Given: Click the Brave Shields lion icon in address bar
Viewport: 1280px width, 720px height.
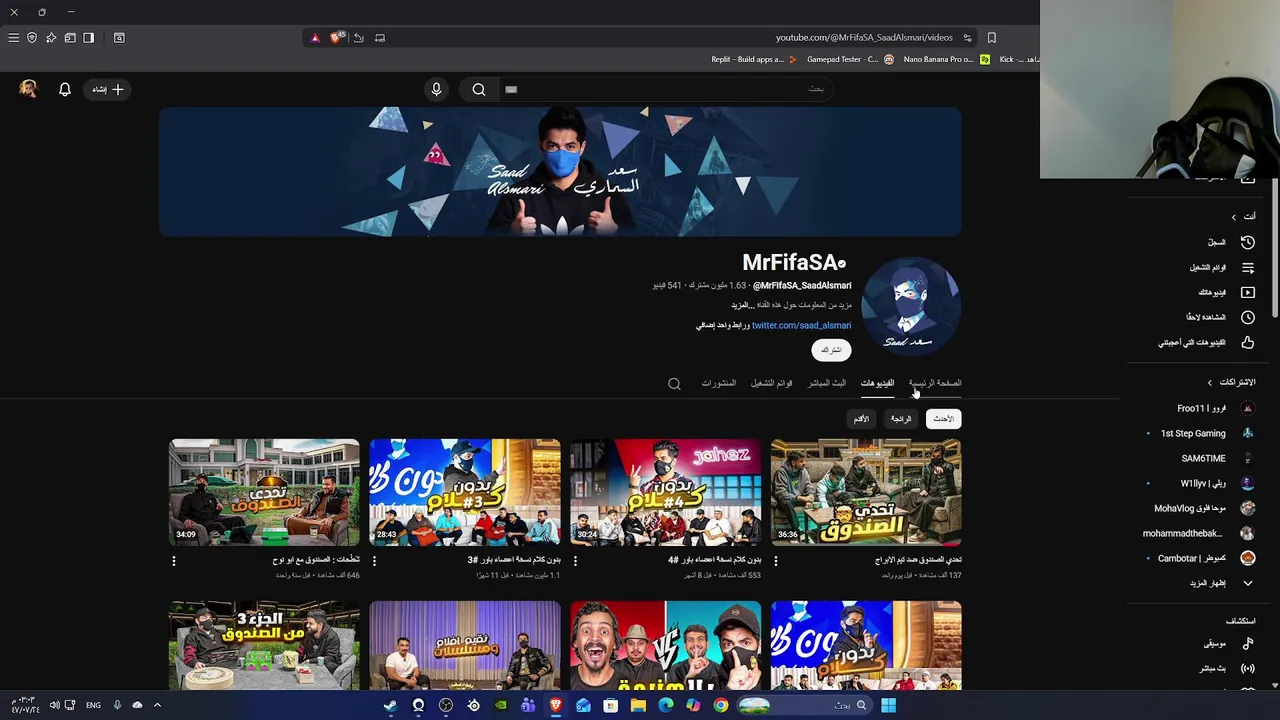Looking at the screenshot, I should point(337,38).
